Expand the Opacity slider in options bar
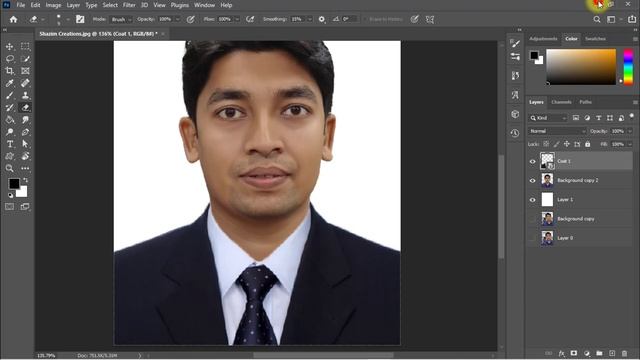The image size is (640, 360). pos(177,19)
